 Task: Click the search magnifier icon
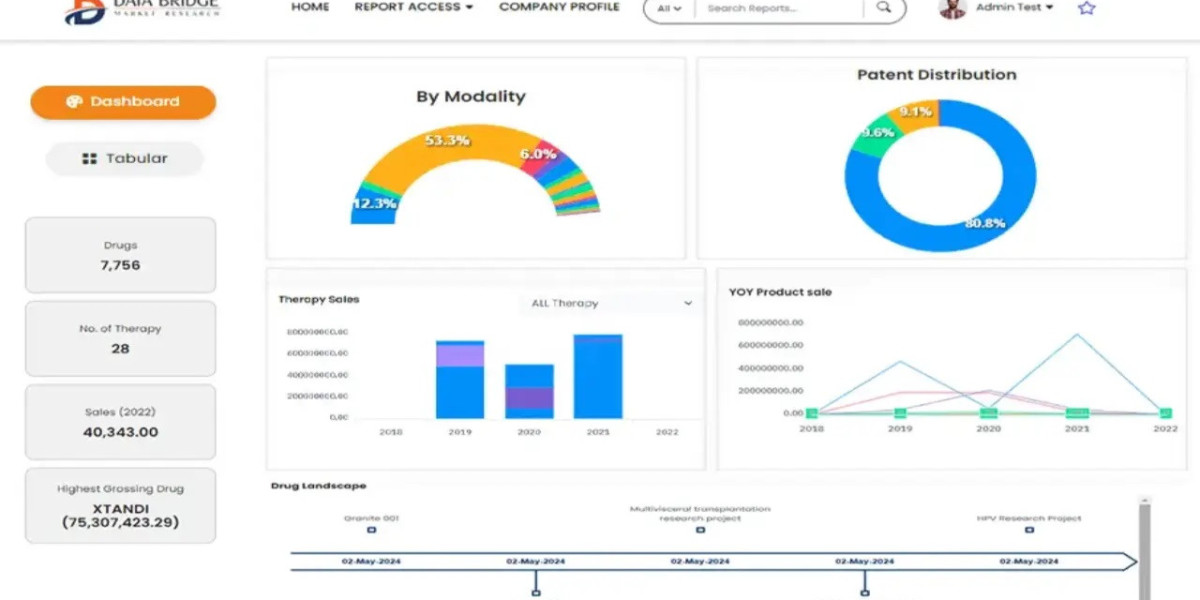point(883,8)
